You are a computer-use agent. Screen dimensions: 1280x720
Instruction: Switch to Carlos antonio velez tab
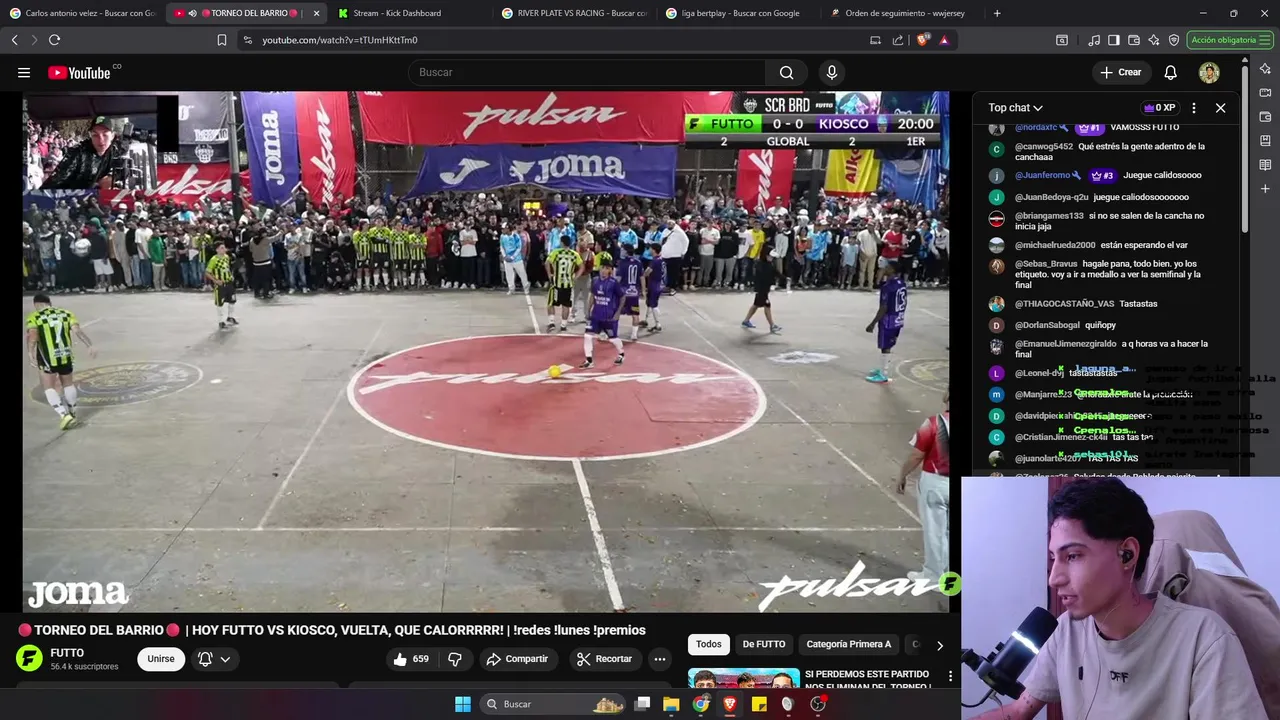pos(83,13)
